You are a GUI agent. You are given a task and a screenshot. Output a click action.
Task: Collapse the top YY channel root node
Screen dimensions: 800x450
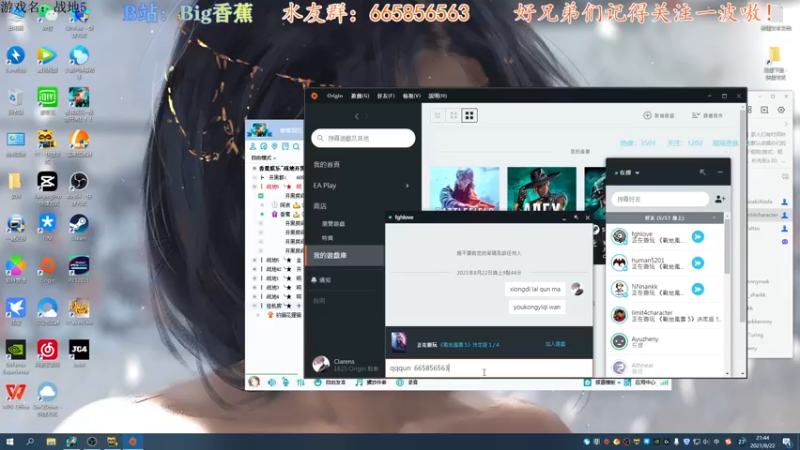click(255, 168)
